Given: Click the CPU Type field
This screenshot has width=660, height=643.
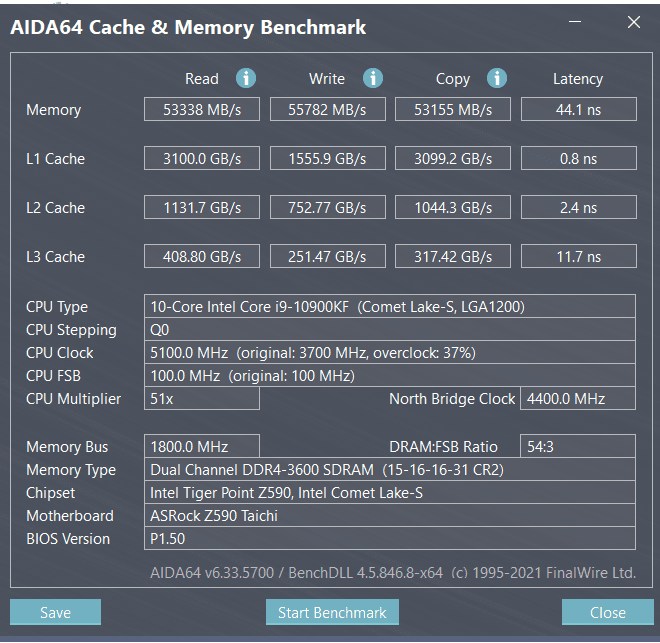Looking at the screenshot, I should pos(390,307).
